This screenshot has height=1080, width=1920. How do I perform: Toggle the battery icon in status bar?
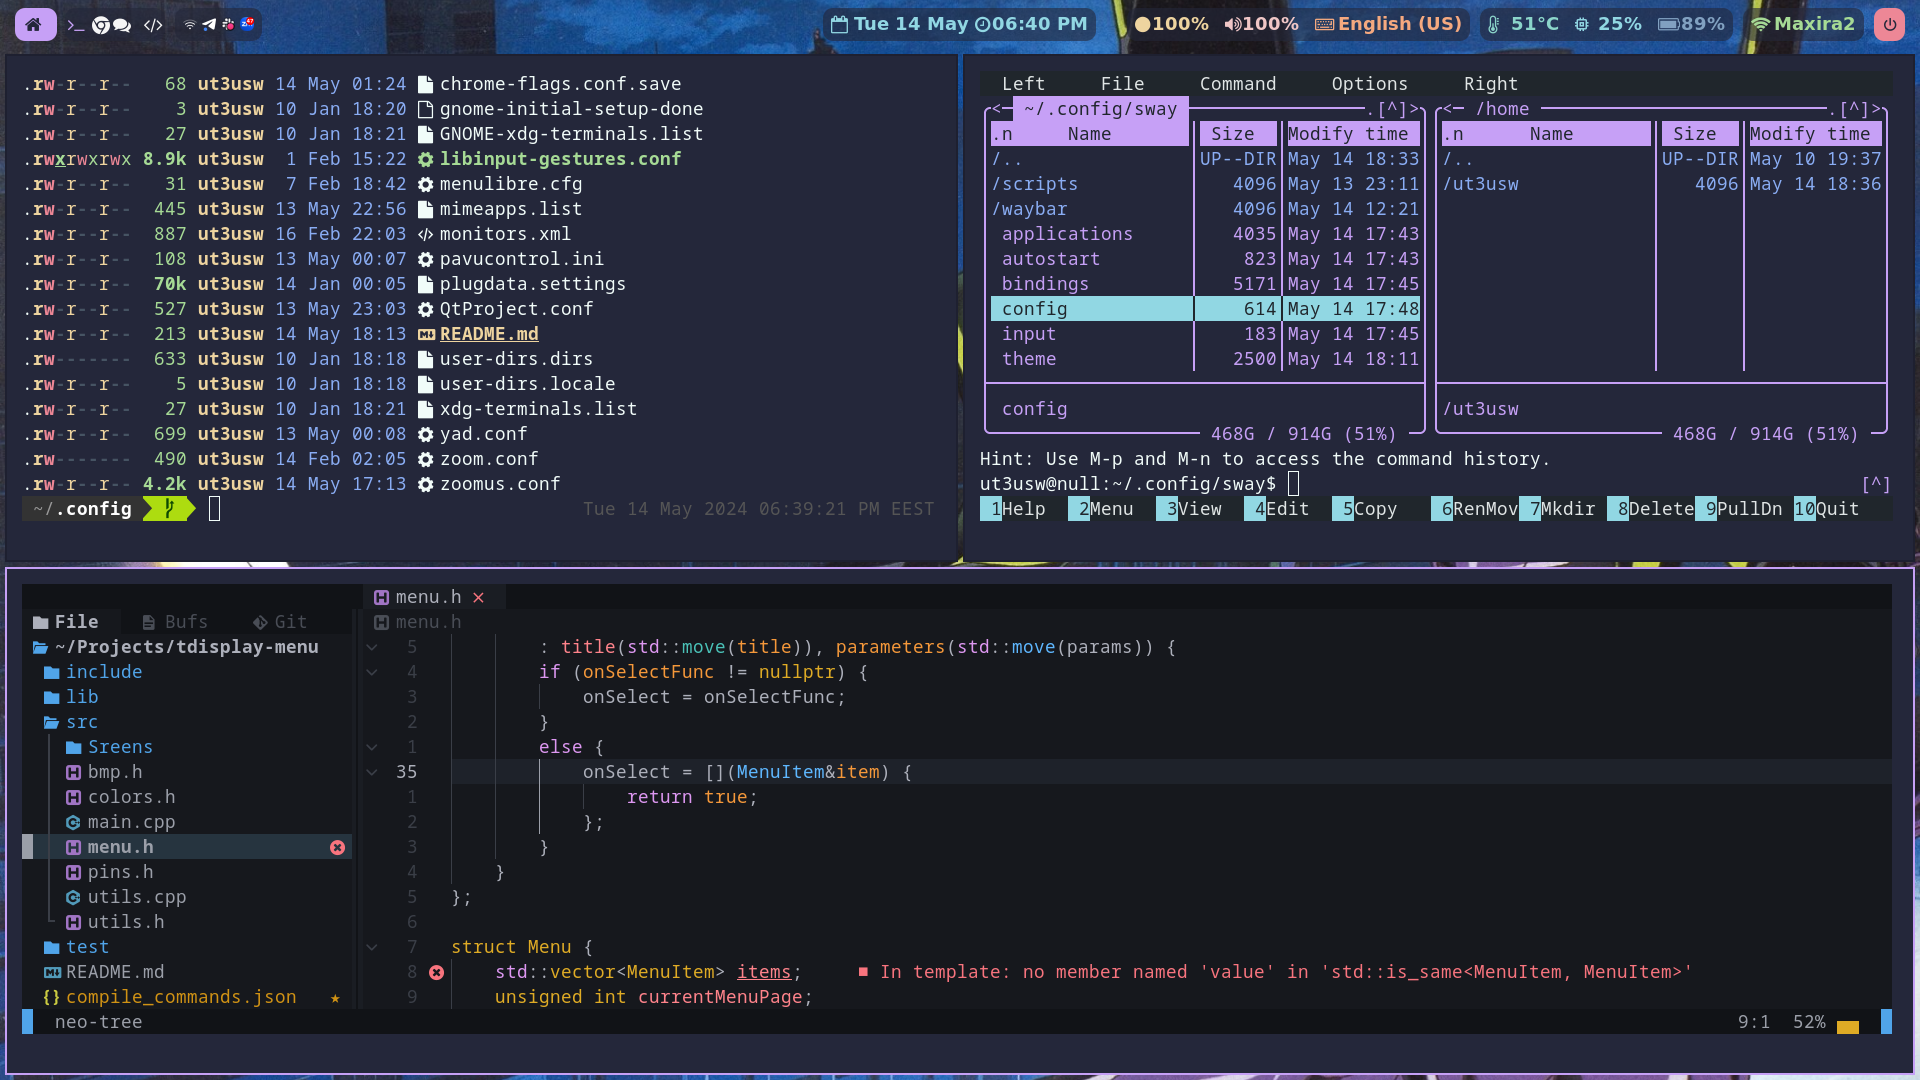click(x=1673, y=22)
